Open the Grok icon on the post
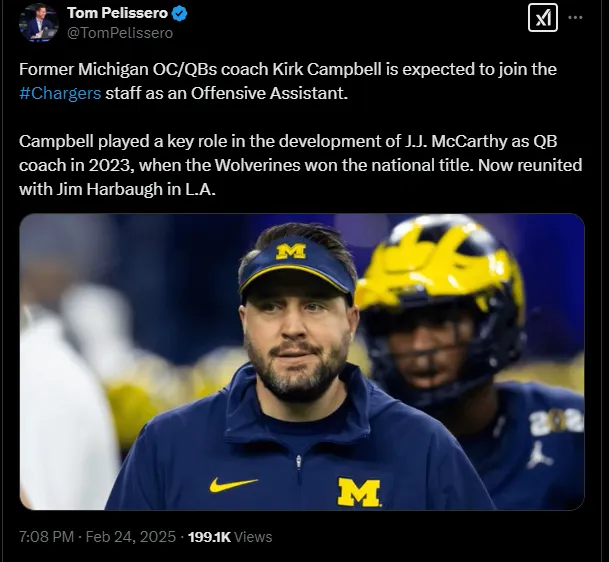 (542, 18)
